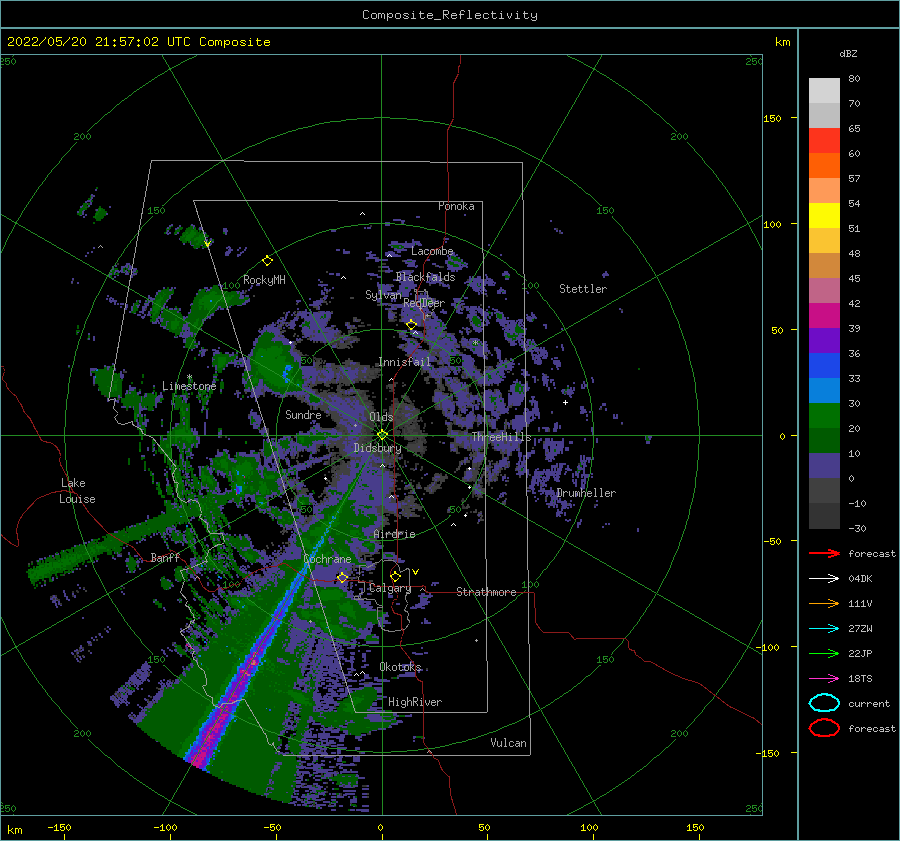Pick the slate 0-10 dBZ color swatch
900x841 pixels.
(x=824, y=466)
